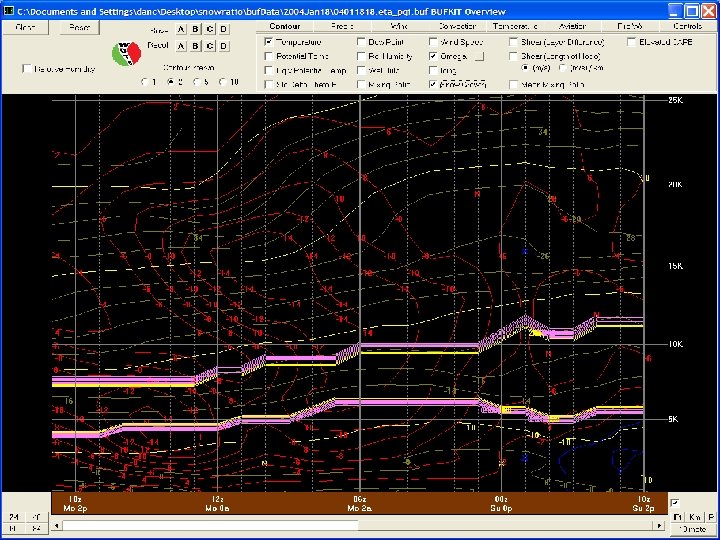The height and width of the screenshot is (540, 720).
Task: Enable the Dew Point contour checkbox
Action: pyautogui.click(x=361, y=42)
